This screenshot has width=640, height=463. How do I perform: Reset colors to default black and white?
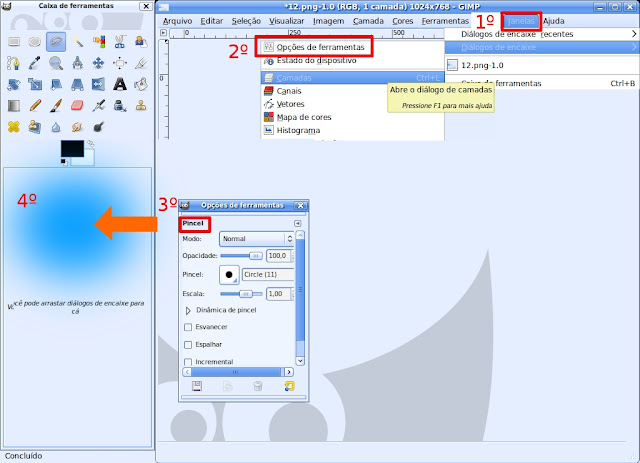tap(64, 162)
